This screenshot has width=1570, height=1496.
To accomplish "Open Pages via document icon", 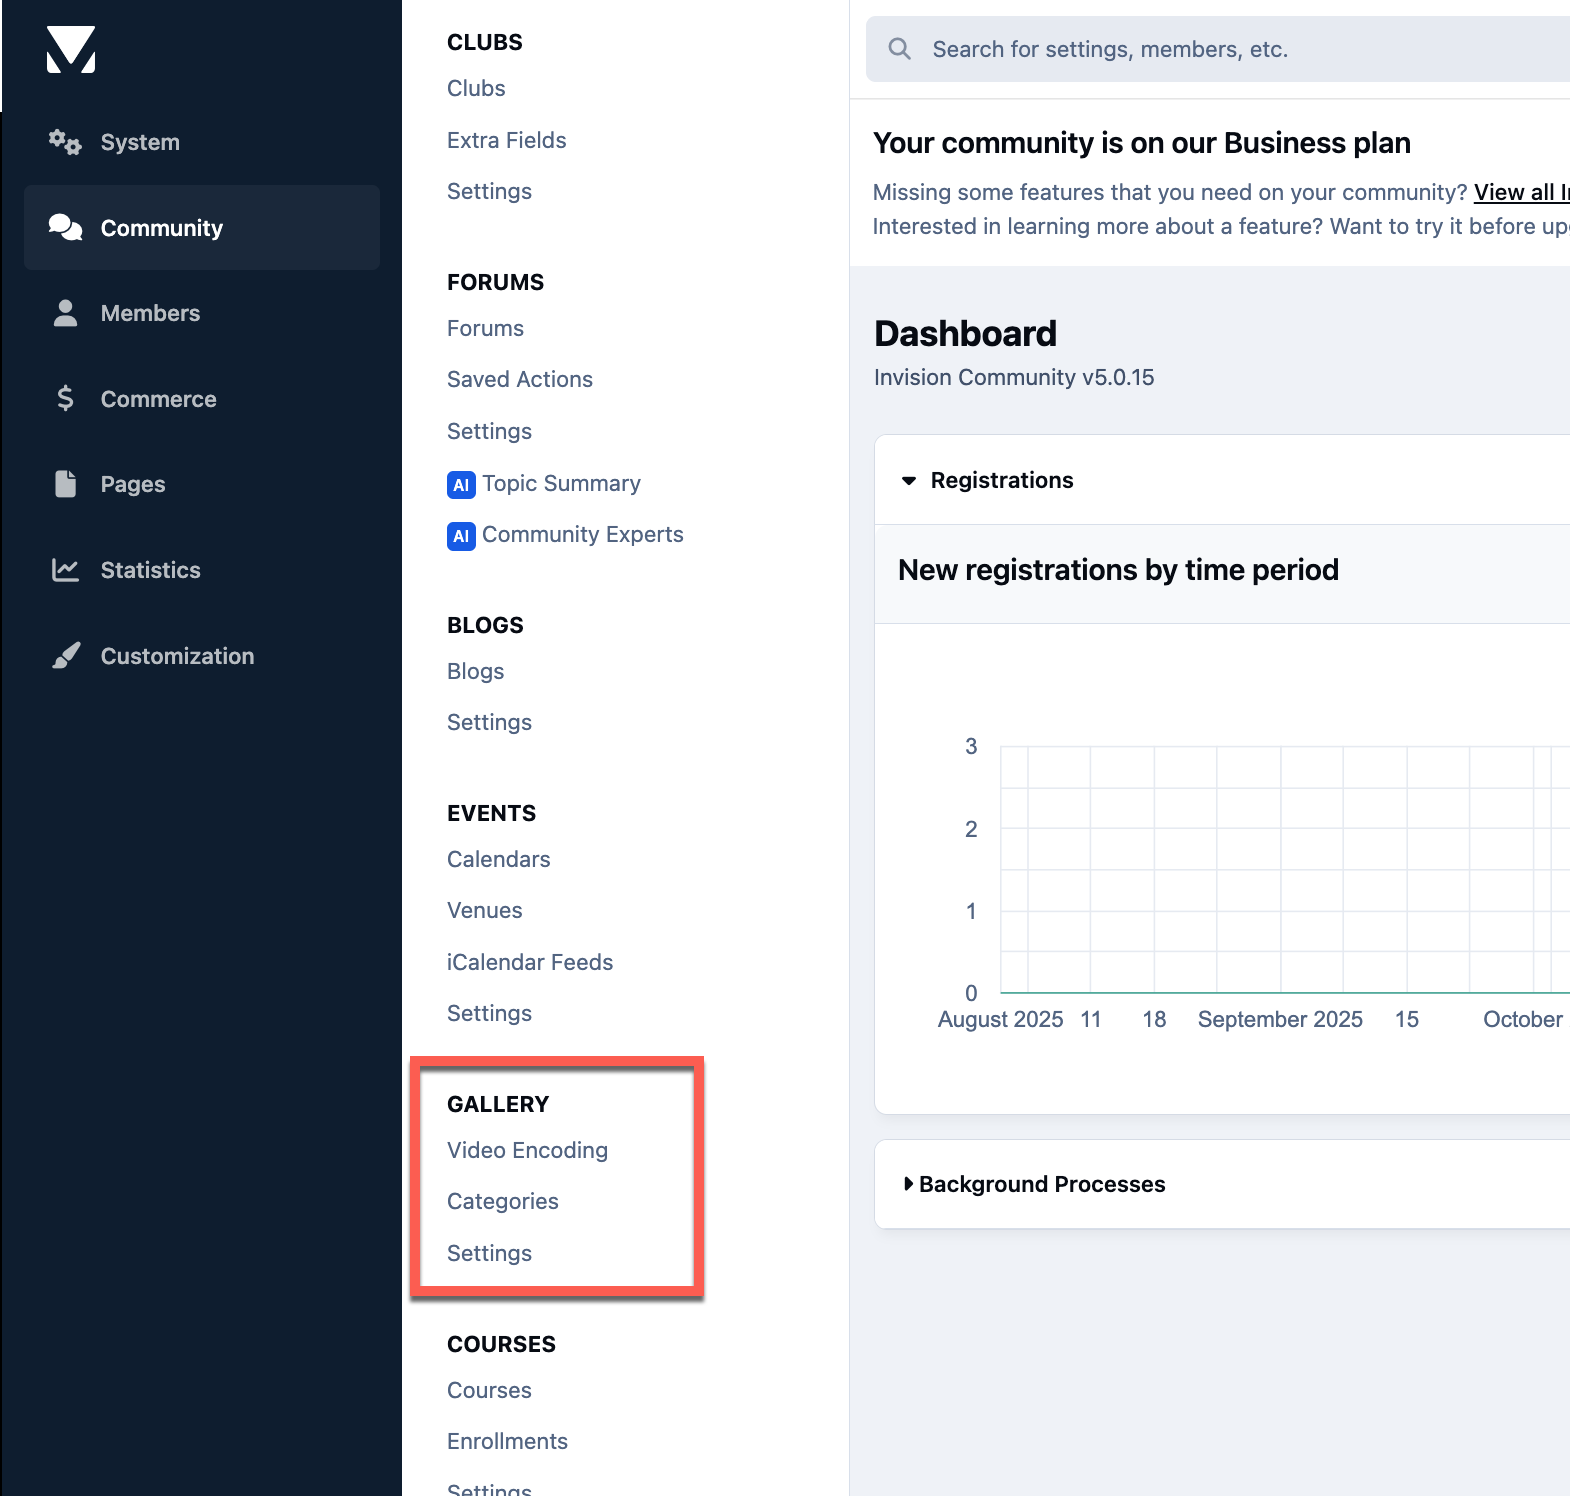I will [65, 484].
